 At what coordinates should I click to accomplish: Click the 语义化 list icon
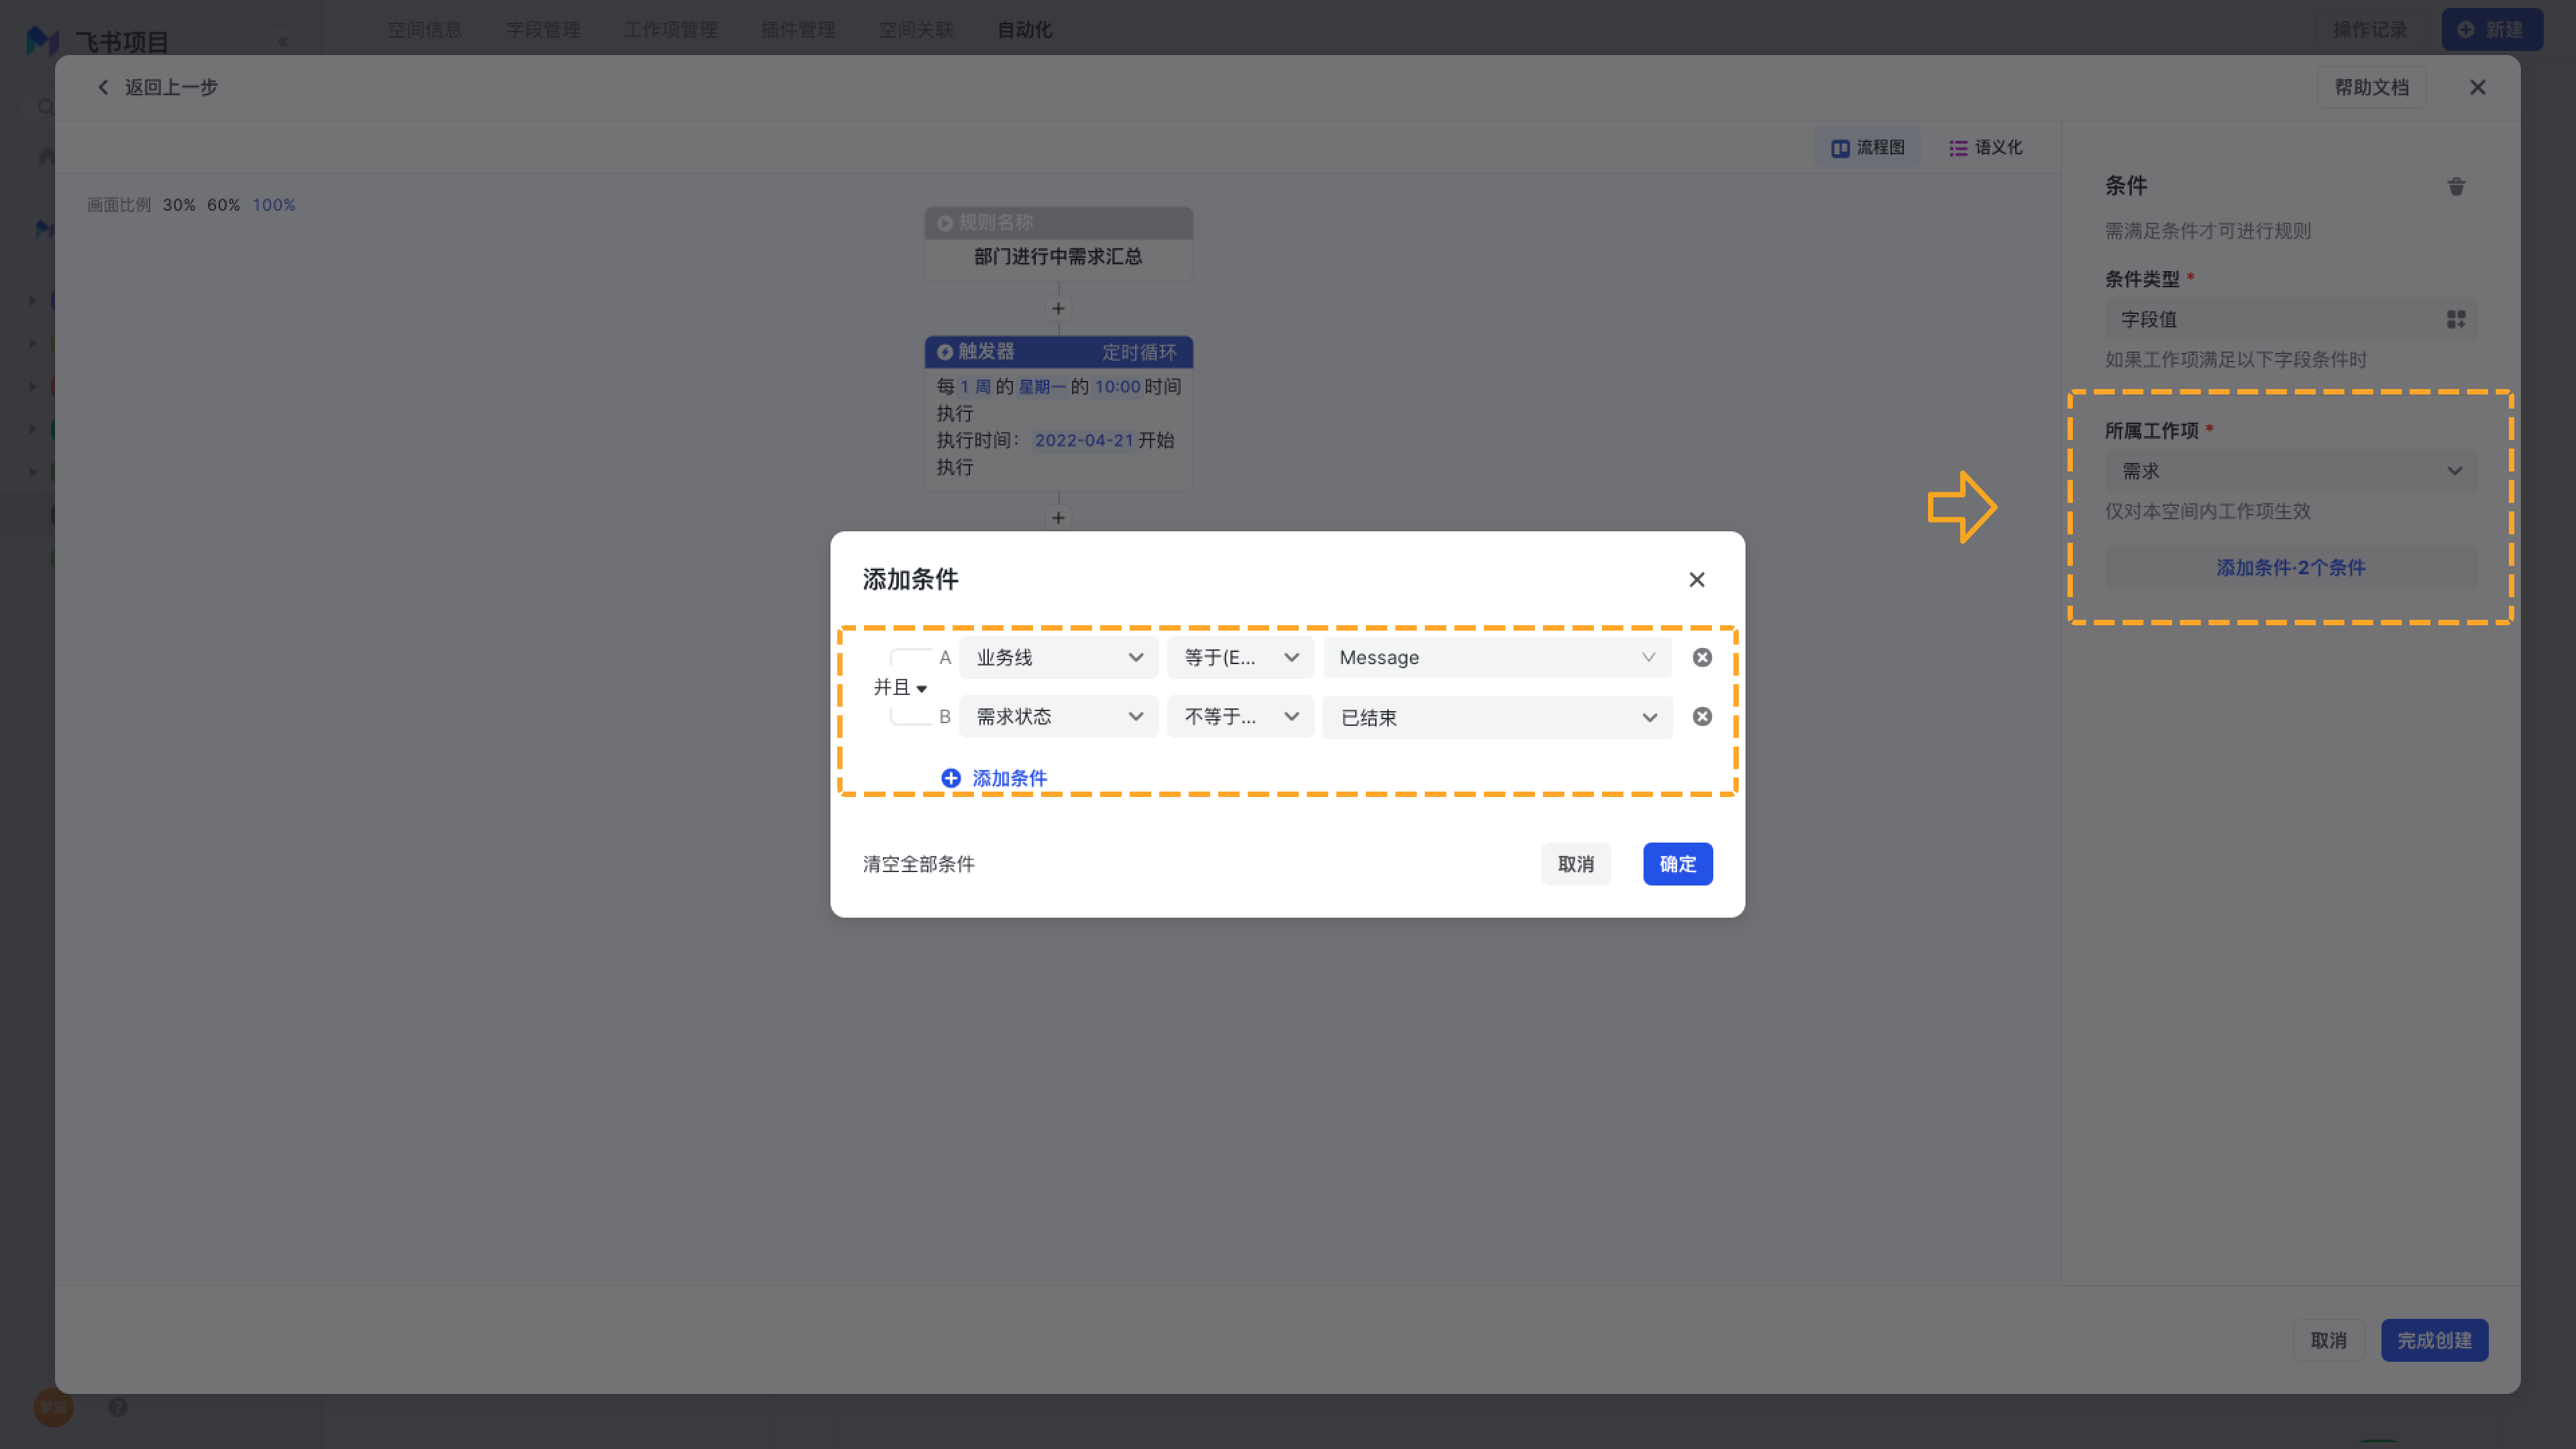tap(1957, 148)
